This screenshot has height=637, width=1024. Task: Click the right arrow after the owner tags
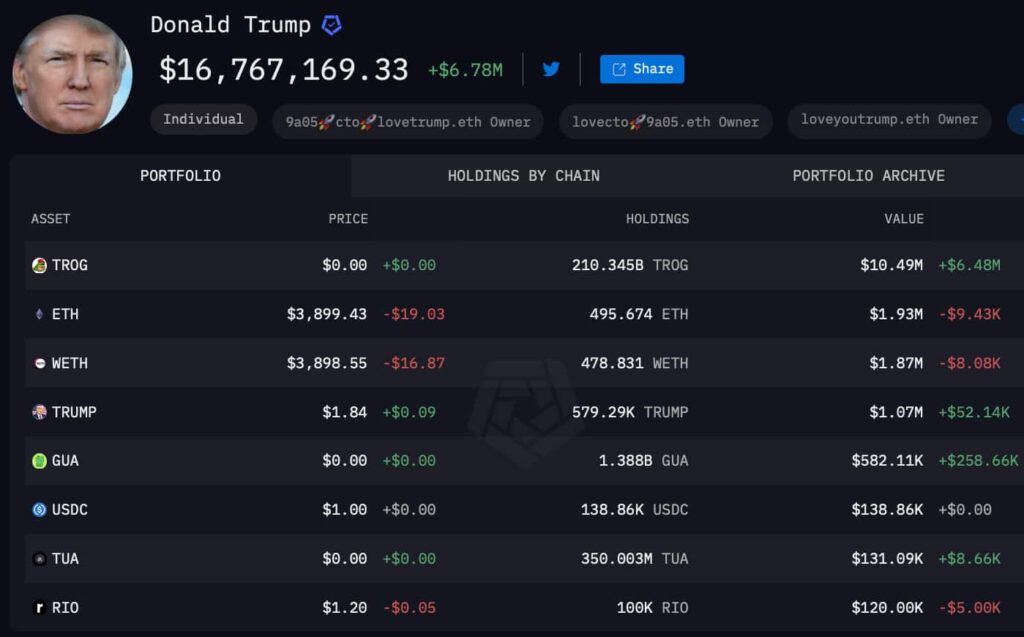pyautogui.click(x=1018, y=120)
